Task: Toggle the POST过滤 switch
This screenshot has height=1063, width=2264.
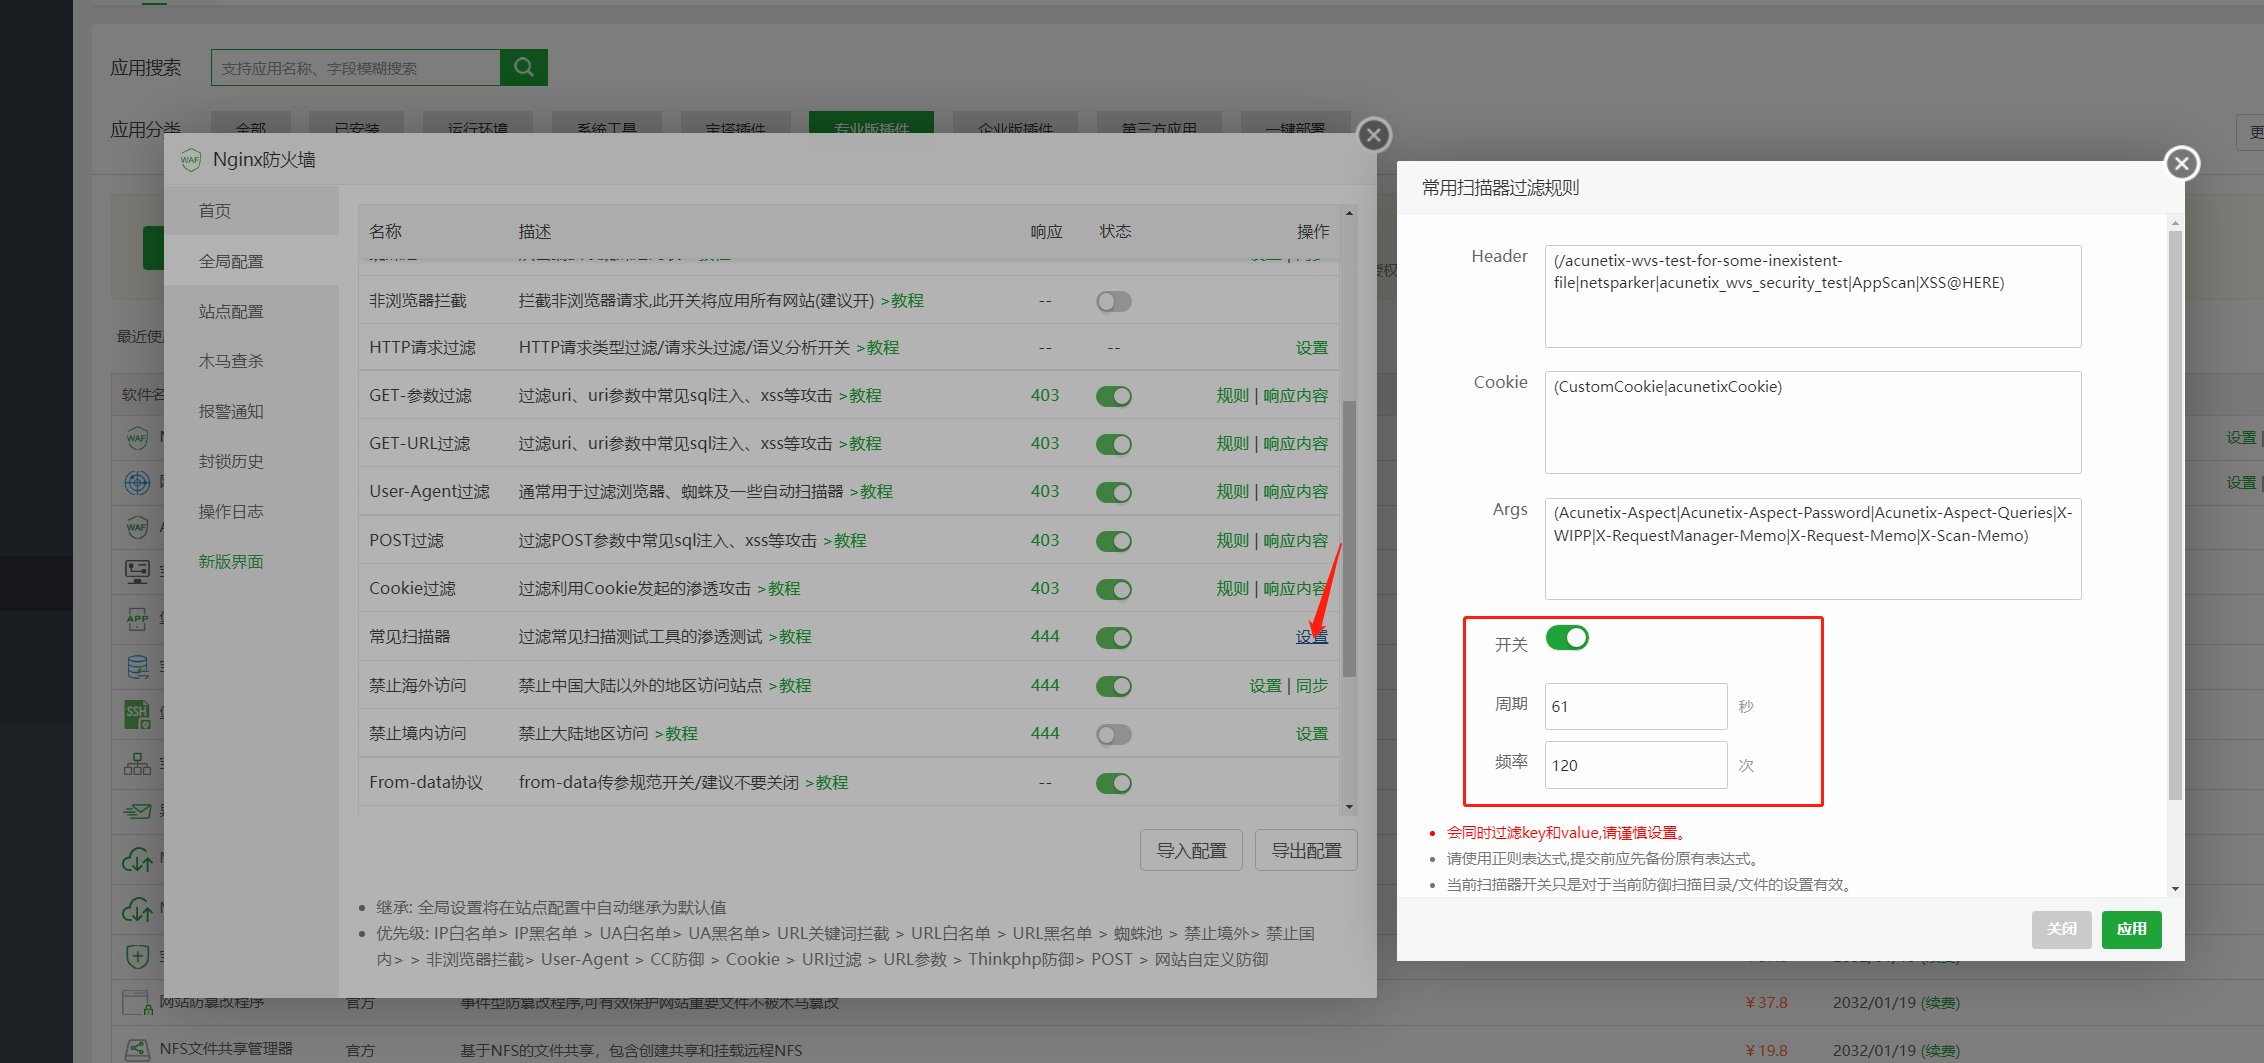Action: [x=1113, y=541]
